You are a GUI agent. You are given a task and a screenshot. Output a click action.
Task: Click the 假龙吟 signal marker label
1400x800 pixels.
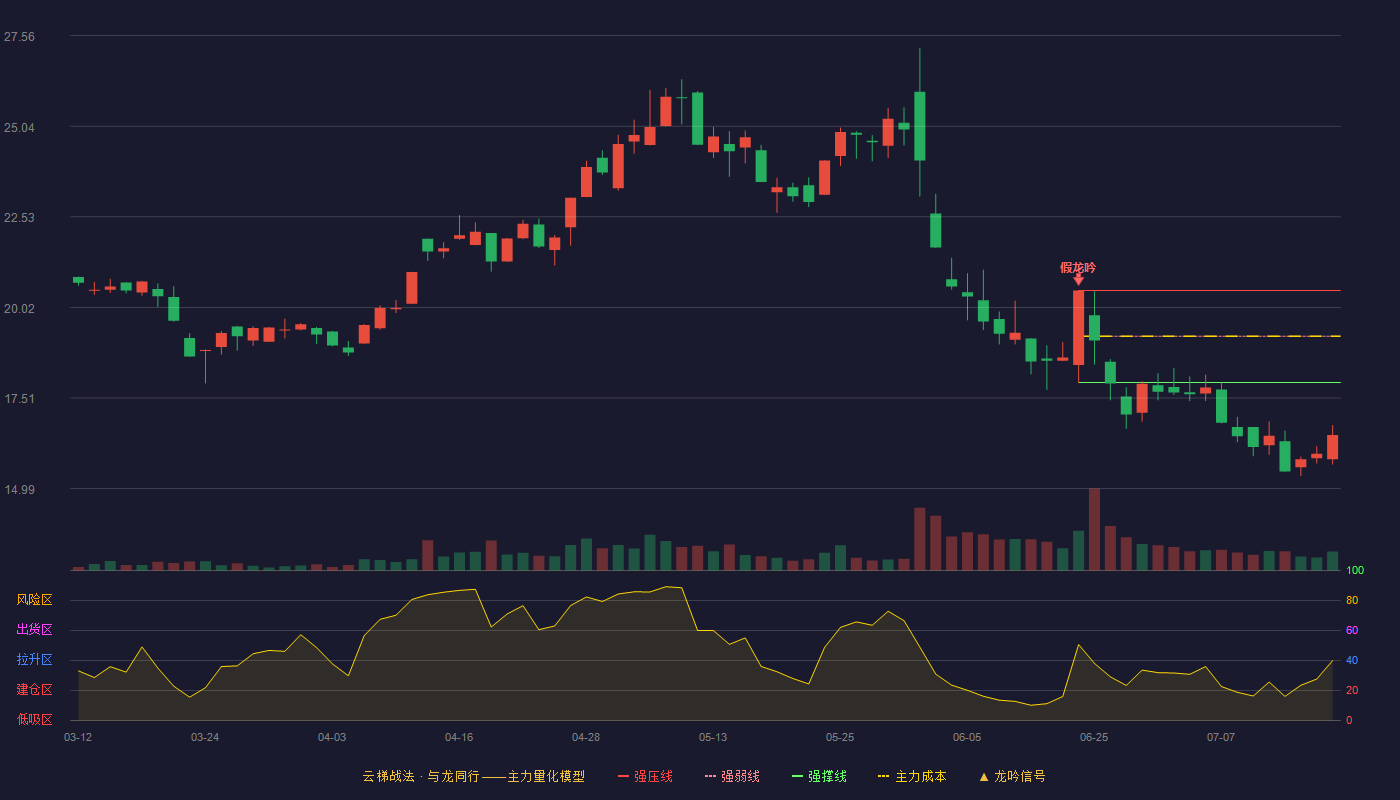pyautogui.click(x=1078, y=267)
